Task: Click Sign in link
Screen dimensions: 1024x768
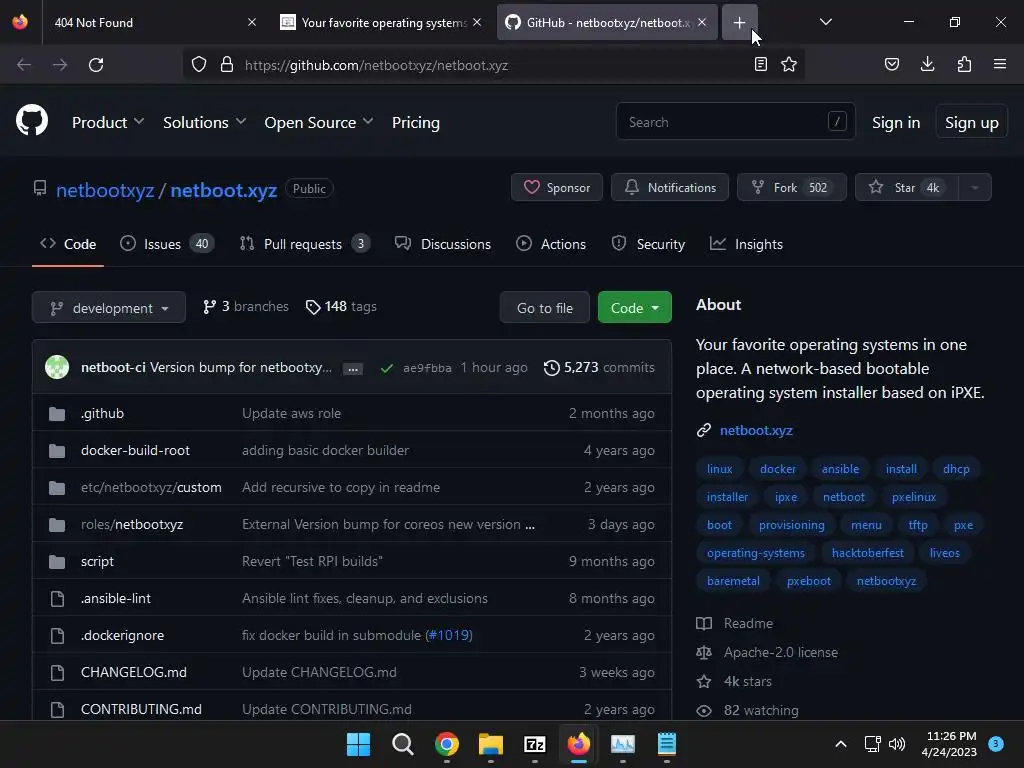Action: tap(895, 122)
